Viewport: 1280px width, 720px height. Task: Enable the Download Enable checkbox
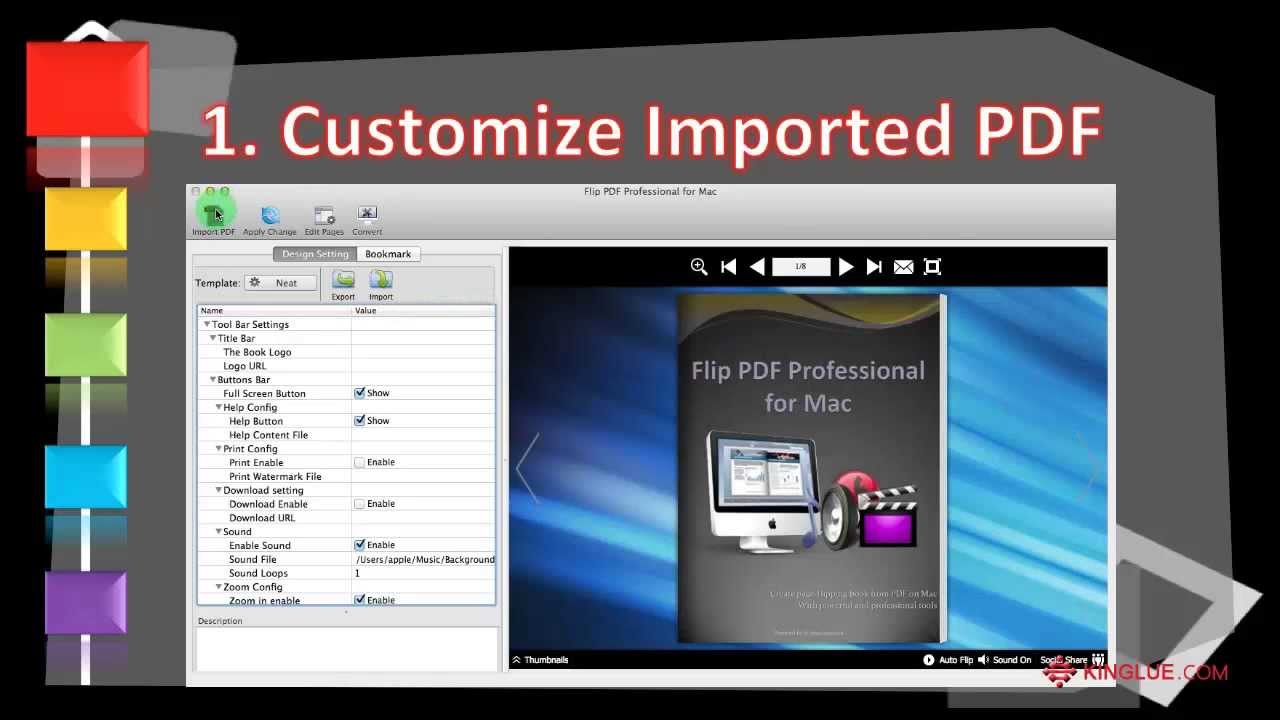(x=359, y=504)
